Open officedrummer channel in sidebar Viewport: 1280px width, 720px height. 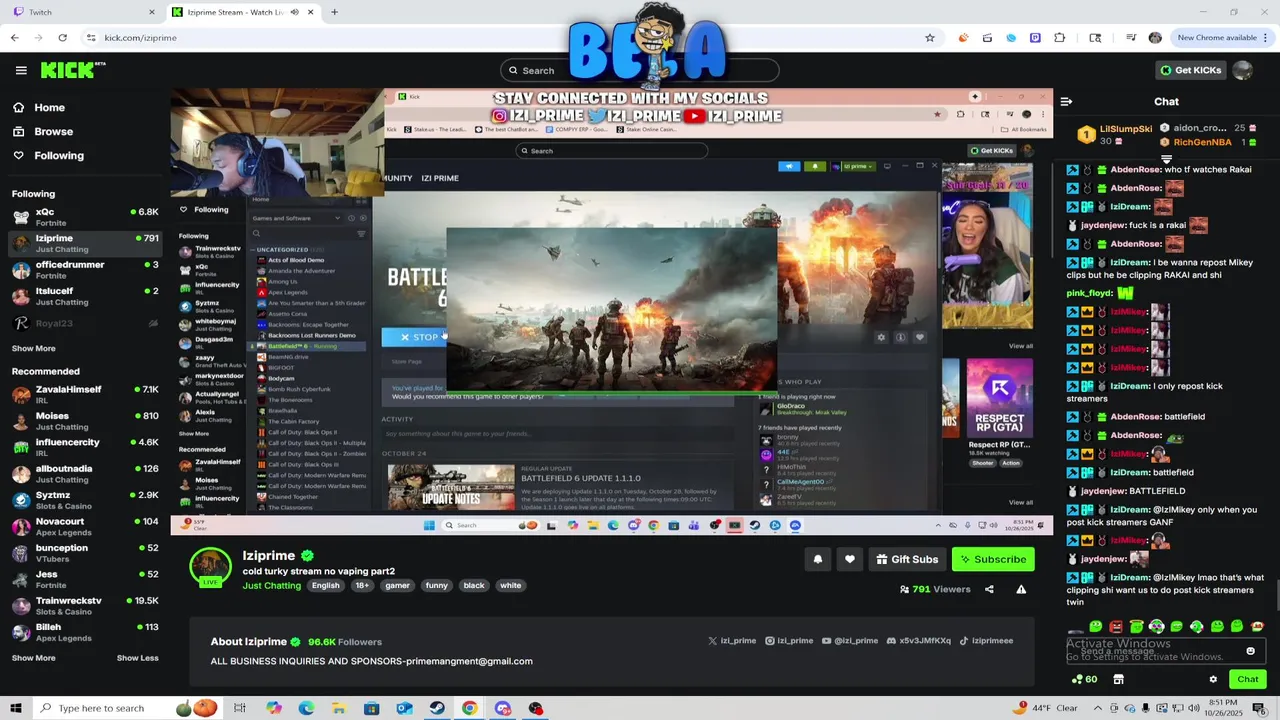click(85, 270)
